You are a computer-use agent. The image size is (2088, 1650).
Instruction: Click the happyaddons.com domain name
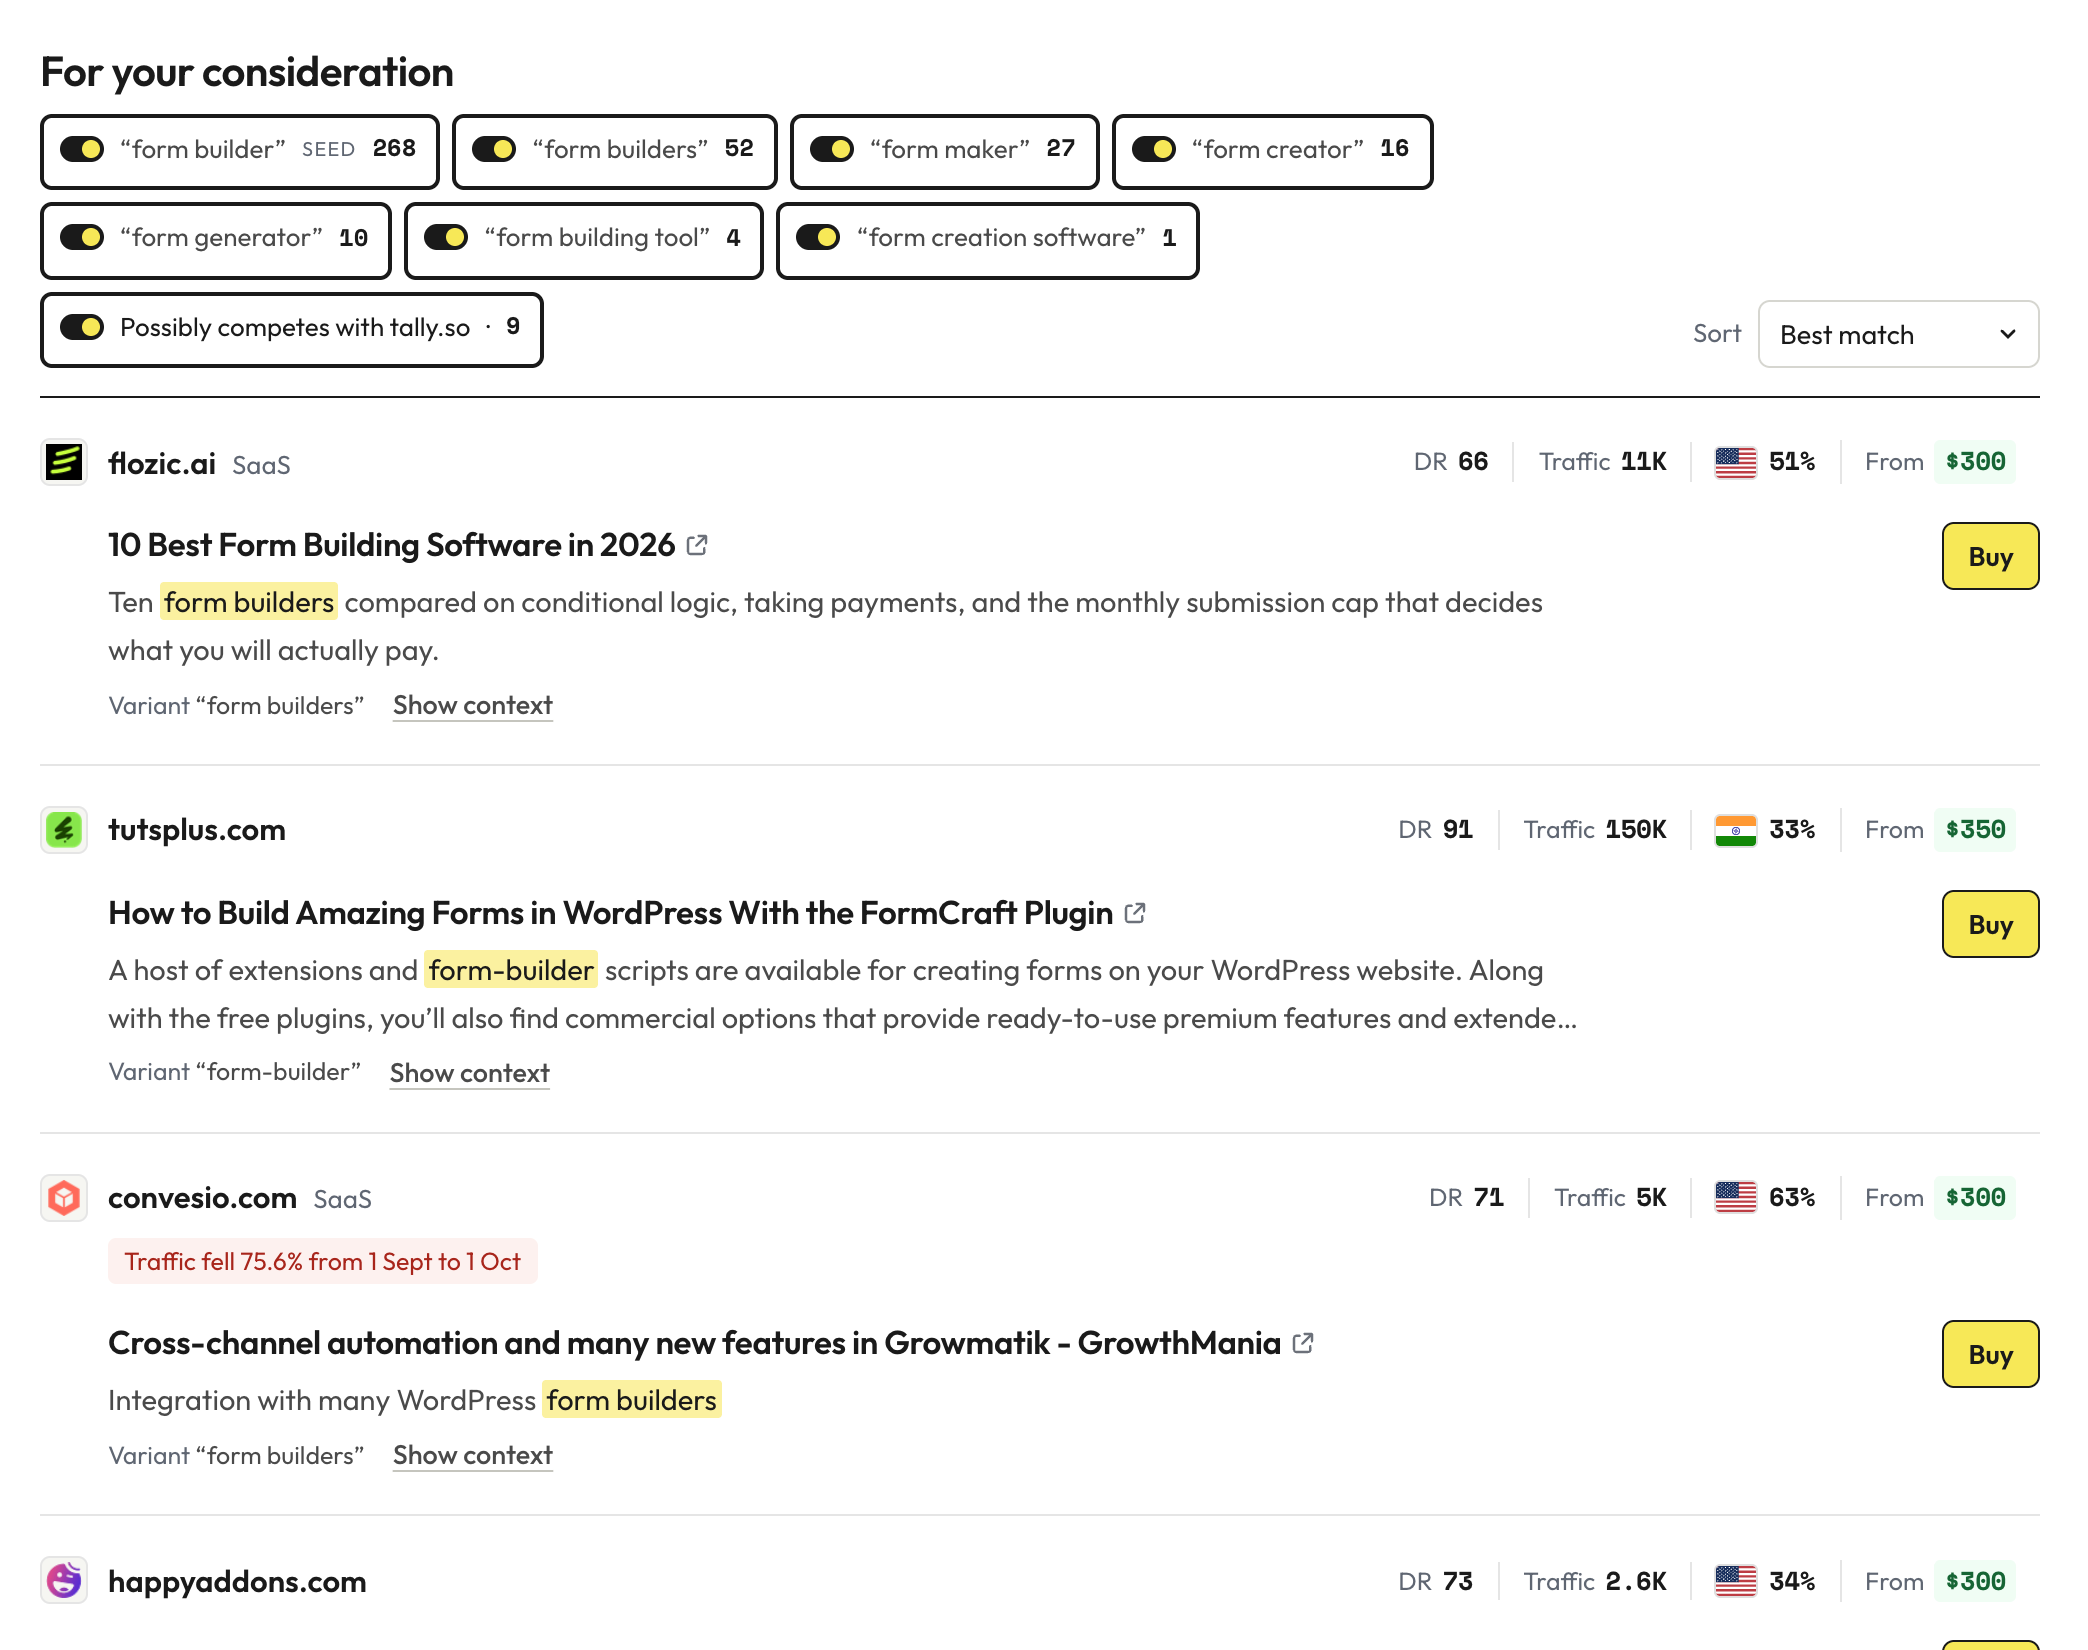click(237, 1582)
